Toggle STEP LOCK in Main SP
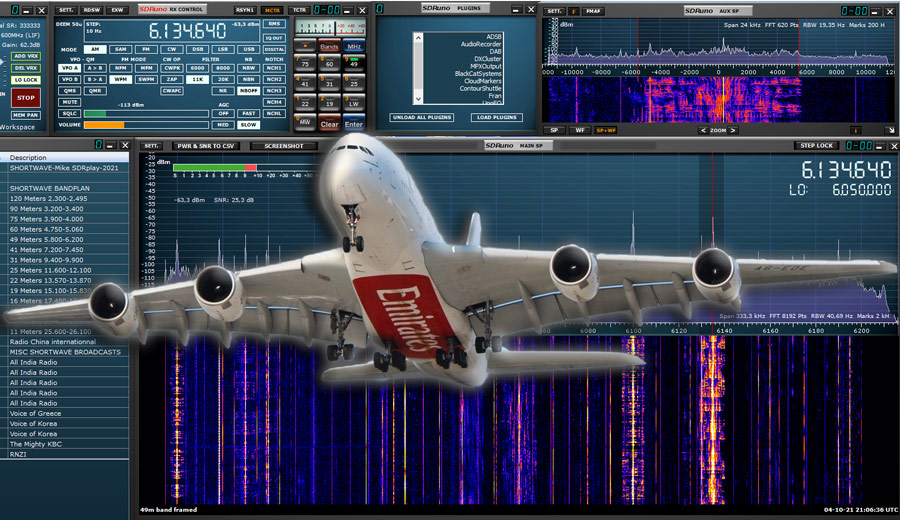The height and width of the screenshot is (520, 900). pos(816,146)
